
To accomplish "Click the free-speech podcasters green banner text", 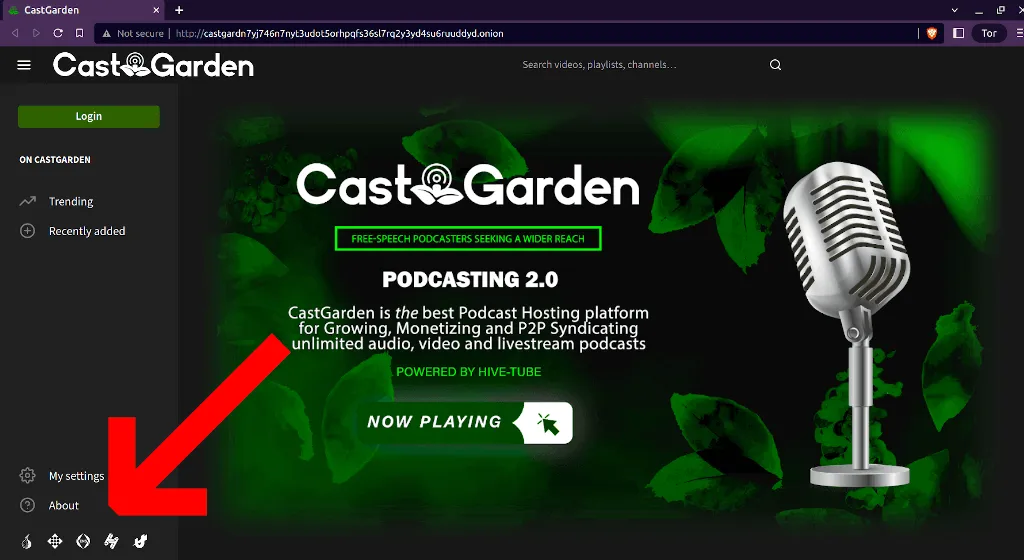I will [468, 239].
